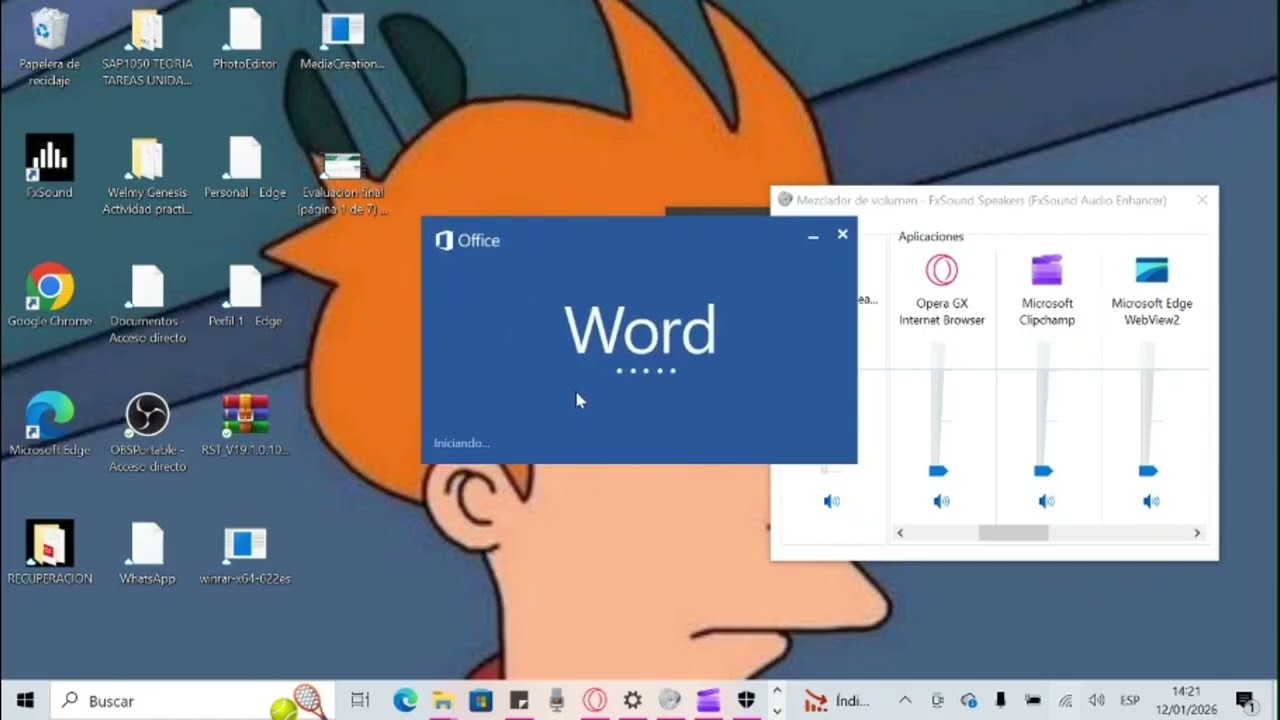Click the mixer horizontal scrollbar thumb
Viewport: 1280px width, 720px height.
click(1013, 533)
